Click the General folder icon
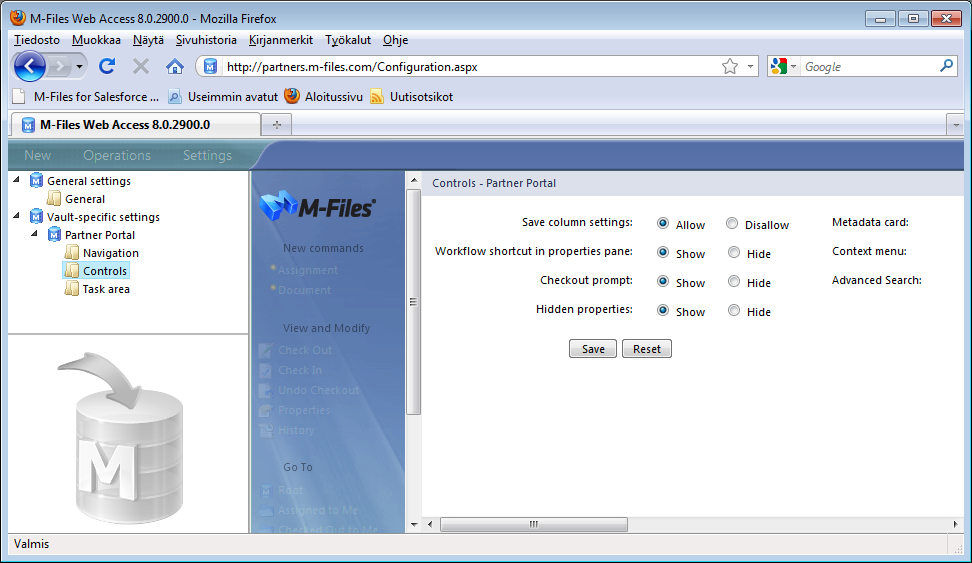Screen dimensions: 972x563 click(55, 198)
